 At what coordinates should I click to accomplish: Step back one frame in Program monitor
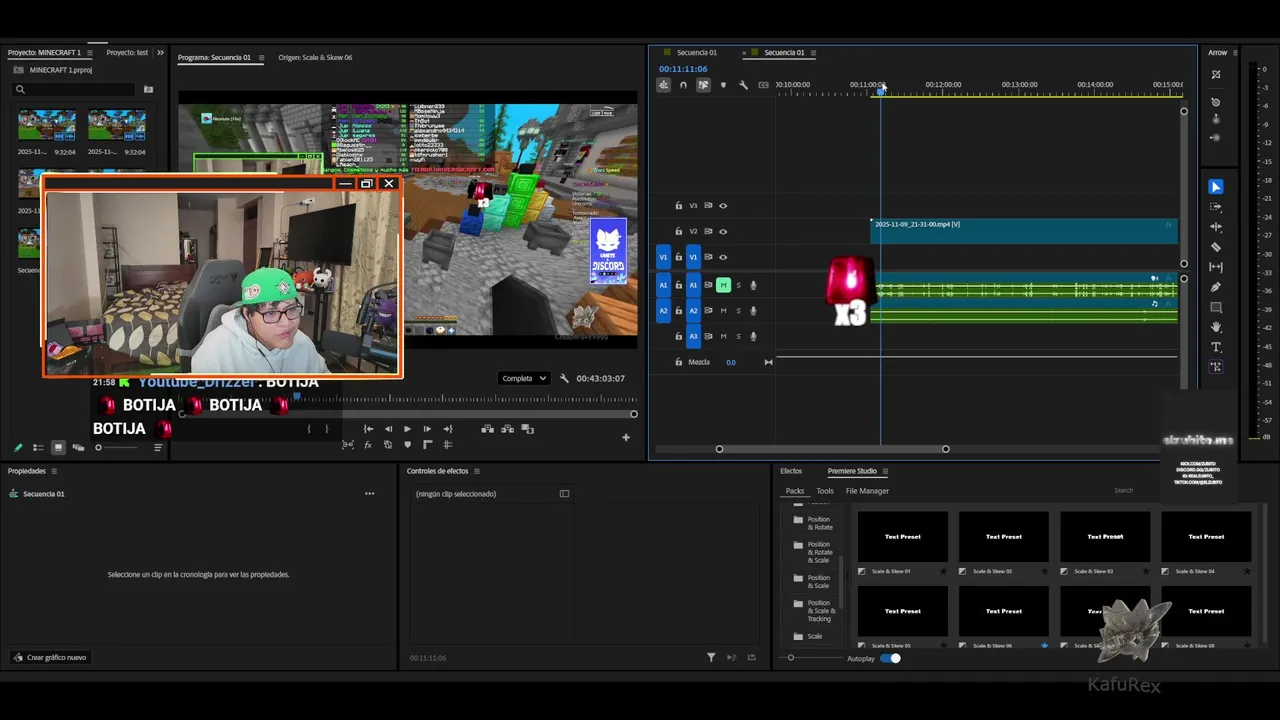pos(388,429)
